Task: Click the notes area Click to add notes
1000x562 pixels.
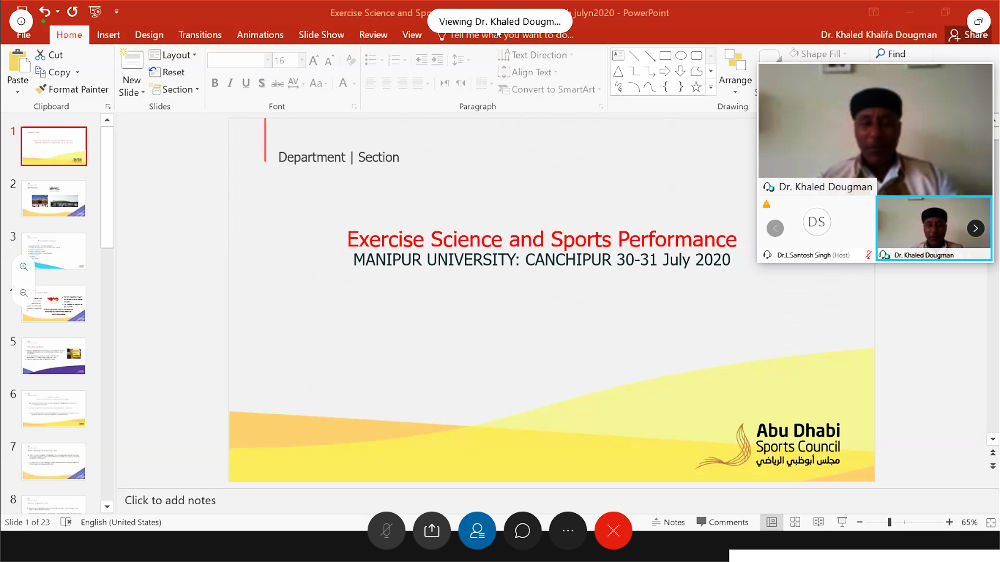Action: click(x=170, y=500)
